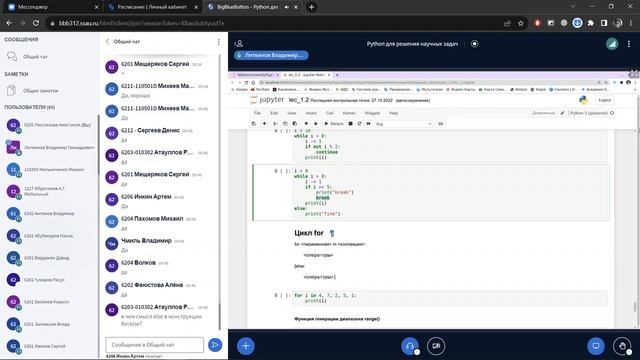Screen dimensions: 640x360
Task: Open the Kernel menu in shared Jupyter
Action: 349,113
